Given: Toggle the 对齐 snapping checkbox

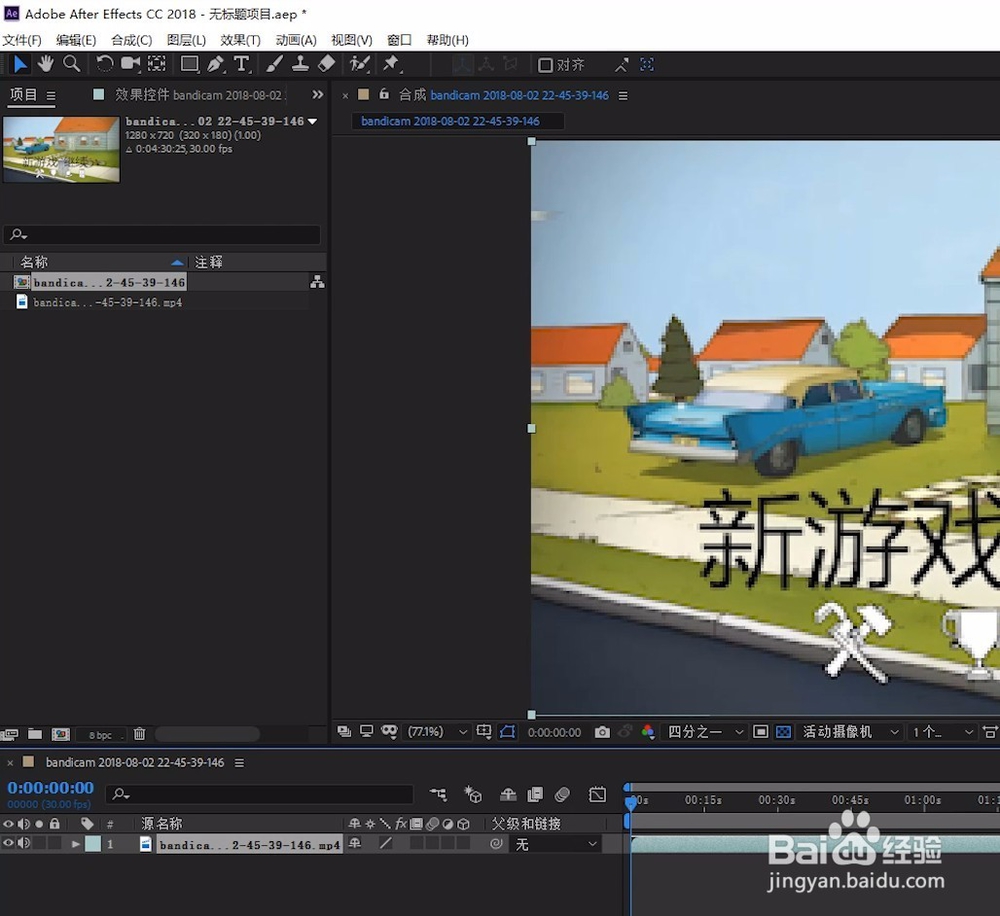Looking at the screenshot, I should (x=545, y=65).
